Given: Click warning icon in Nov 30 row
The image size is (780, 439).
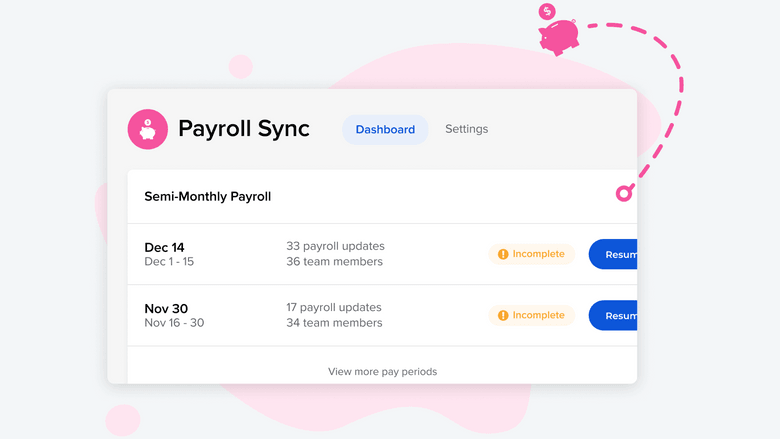Looking at the screenshot, I should pos(503,315).
